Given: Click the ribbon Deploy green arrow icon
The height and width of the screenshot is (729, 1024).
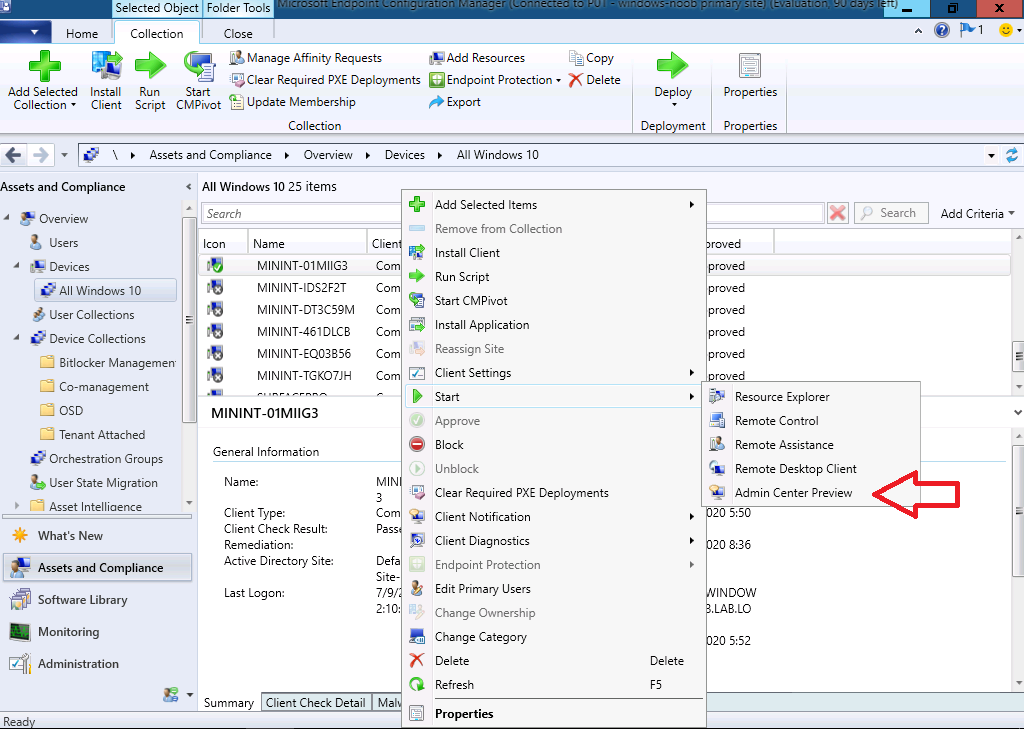Looking at the screenshot, I should point(673,66).
